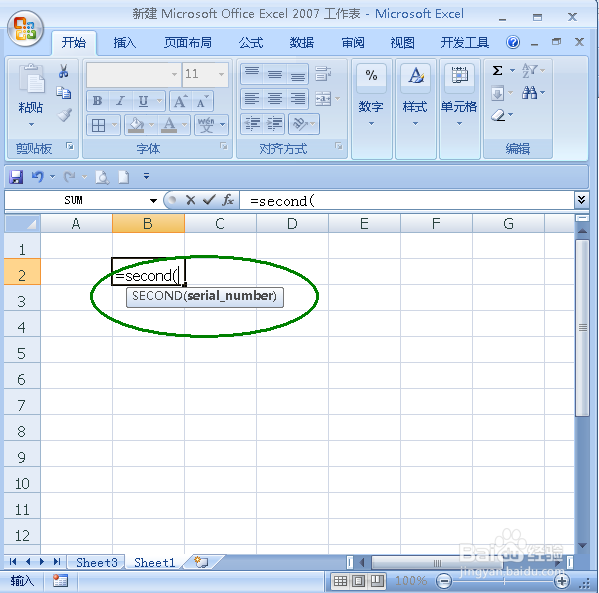Viewport: 599px width, 593px height.
Task: Increase font size with large A icon
Action: click(180, 101)
